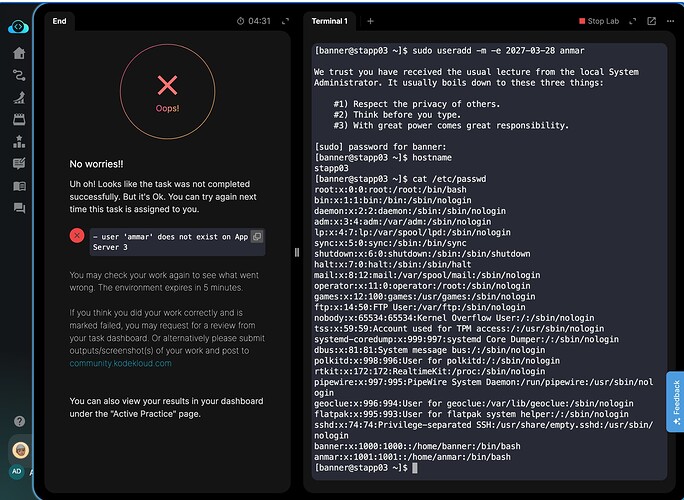
Task: Click the 'Active Practice' dashboard note
Action: point(166,408)
